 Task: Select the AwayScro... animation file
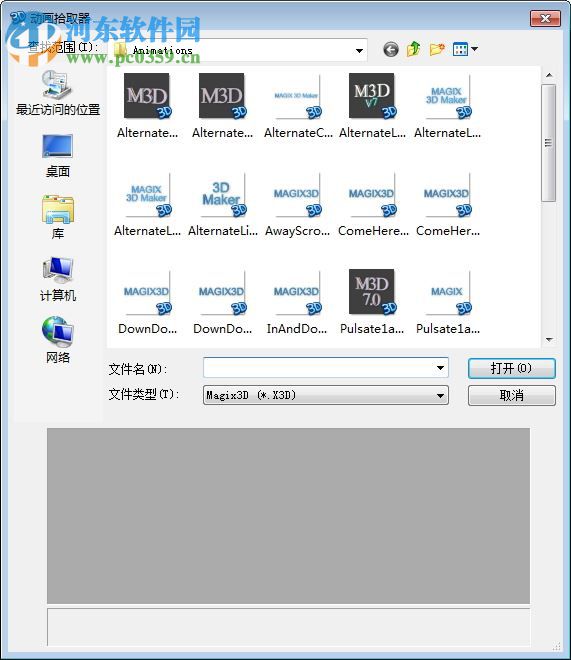click(x=297, y=205)
